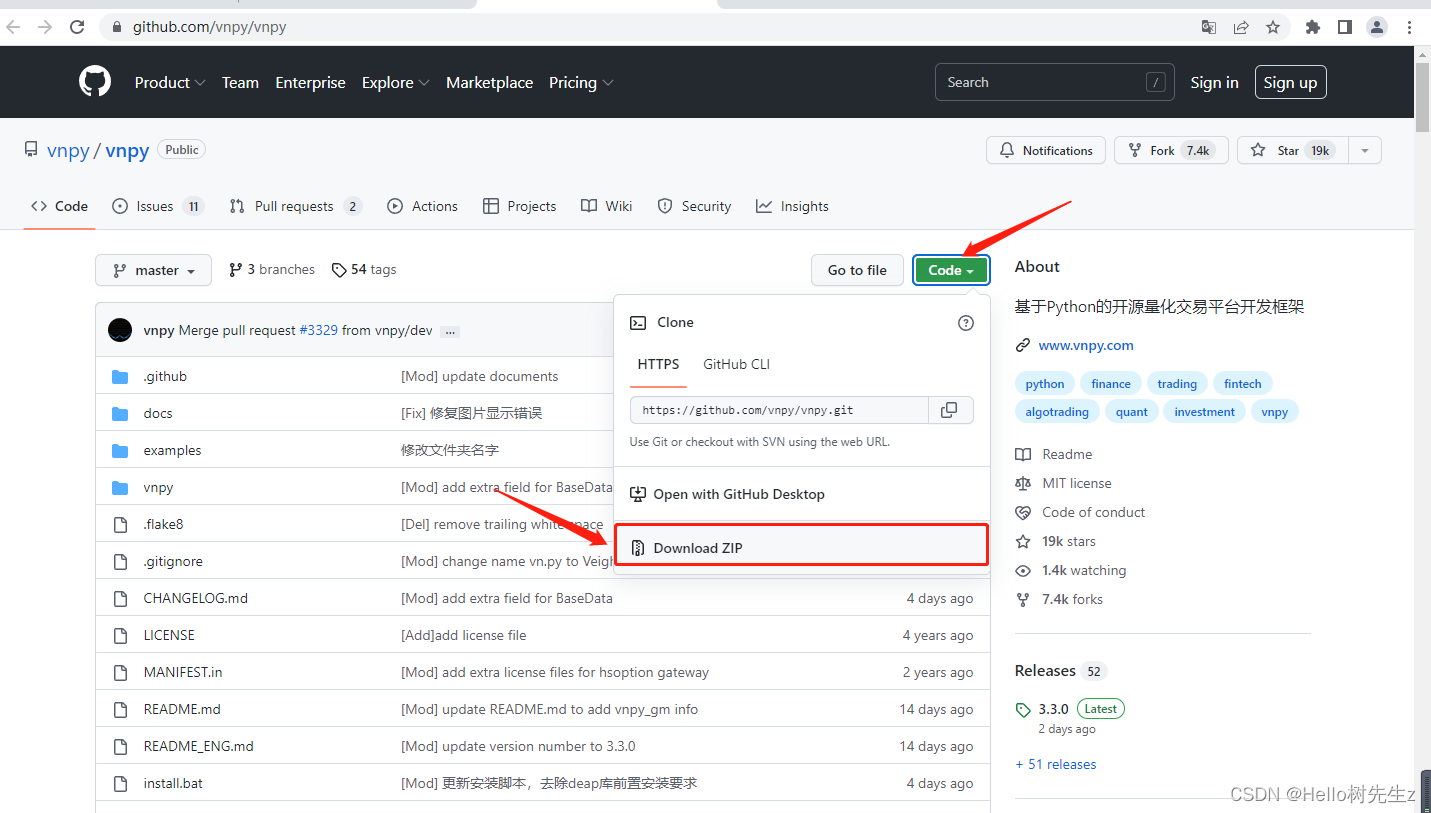Open the #3329 pull request link

click(x=318, y=331)
